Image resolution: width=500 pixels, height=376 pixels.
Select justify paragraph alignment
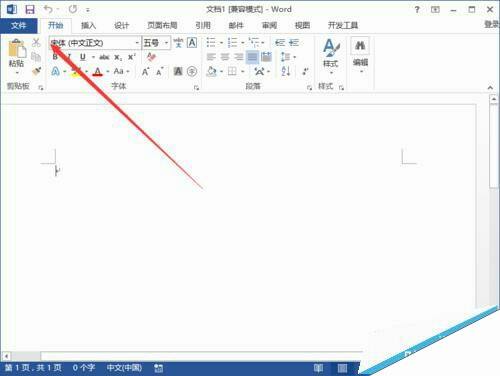pyautogui.click(x=252, y=57)
